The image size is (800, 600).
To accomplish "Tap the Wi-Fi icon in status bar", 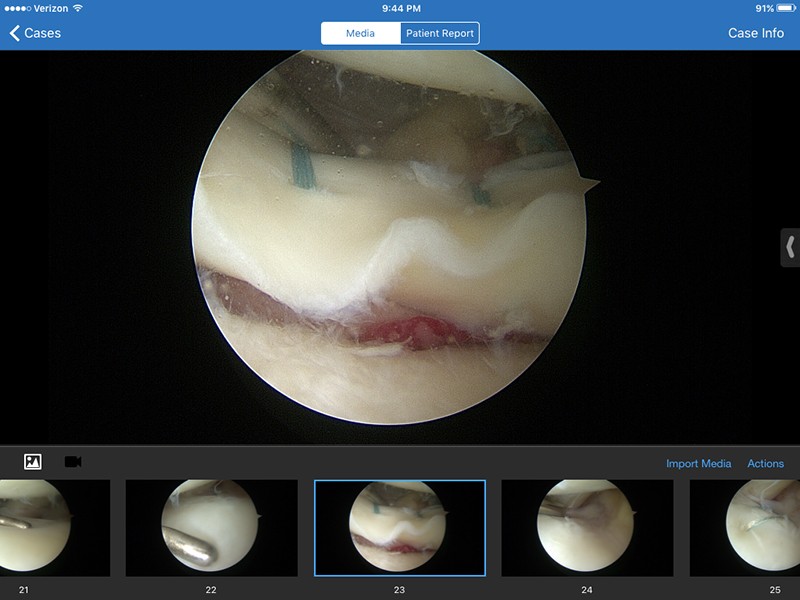I will pyautogui.click(x=78, y=8).
